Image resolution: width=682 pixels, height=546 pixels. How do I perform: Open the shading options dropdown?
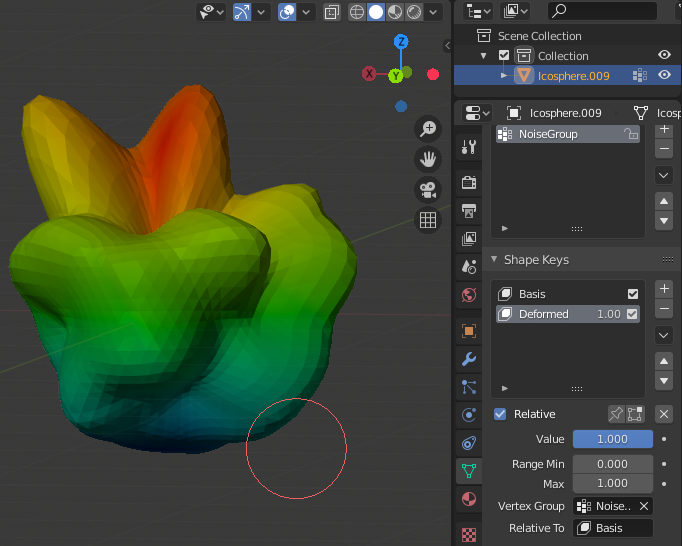(x=433, y=12)
